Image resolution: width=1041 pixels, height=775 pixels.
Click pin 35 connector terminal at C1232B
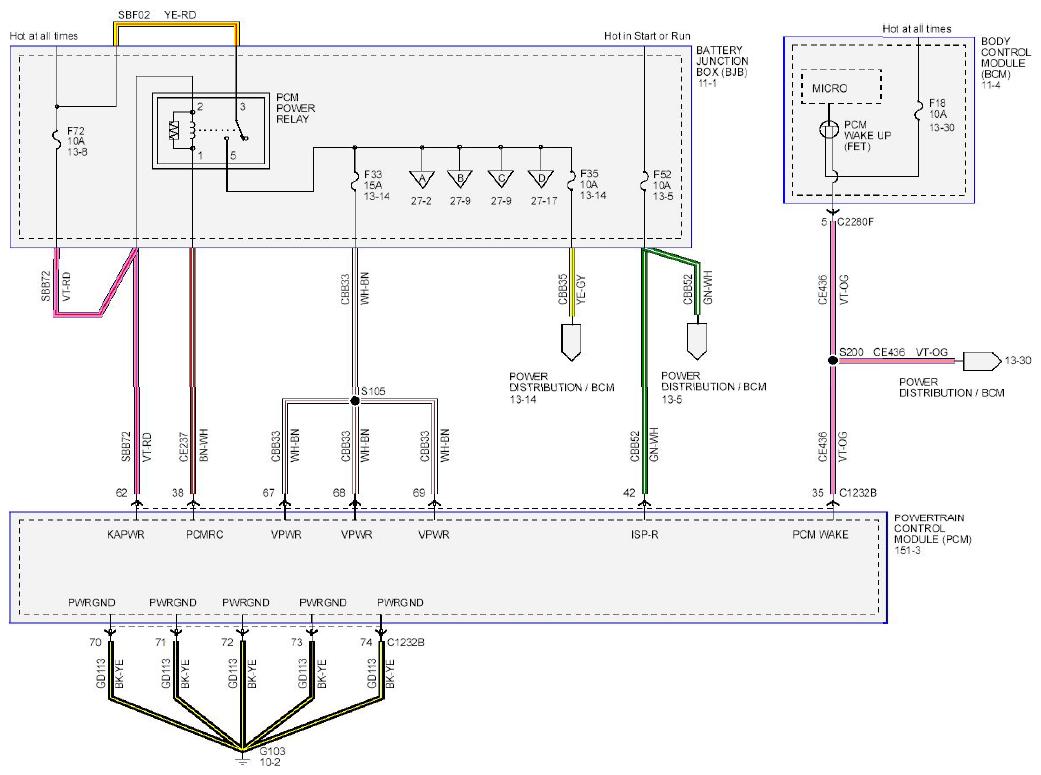point(833,503)
